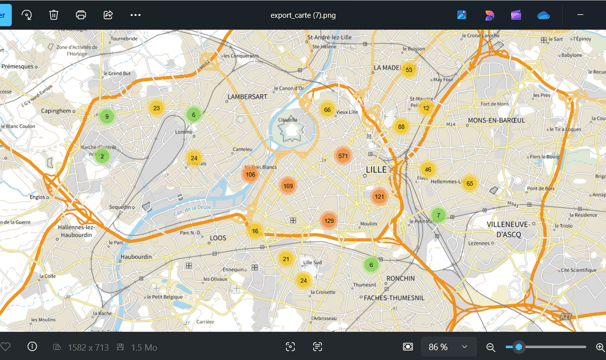Click the zoom in magnifier icon
Viewport: 606px width, 360px height.
click(600, 347)
